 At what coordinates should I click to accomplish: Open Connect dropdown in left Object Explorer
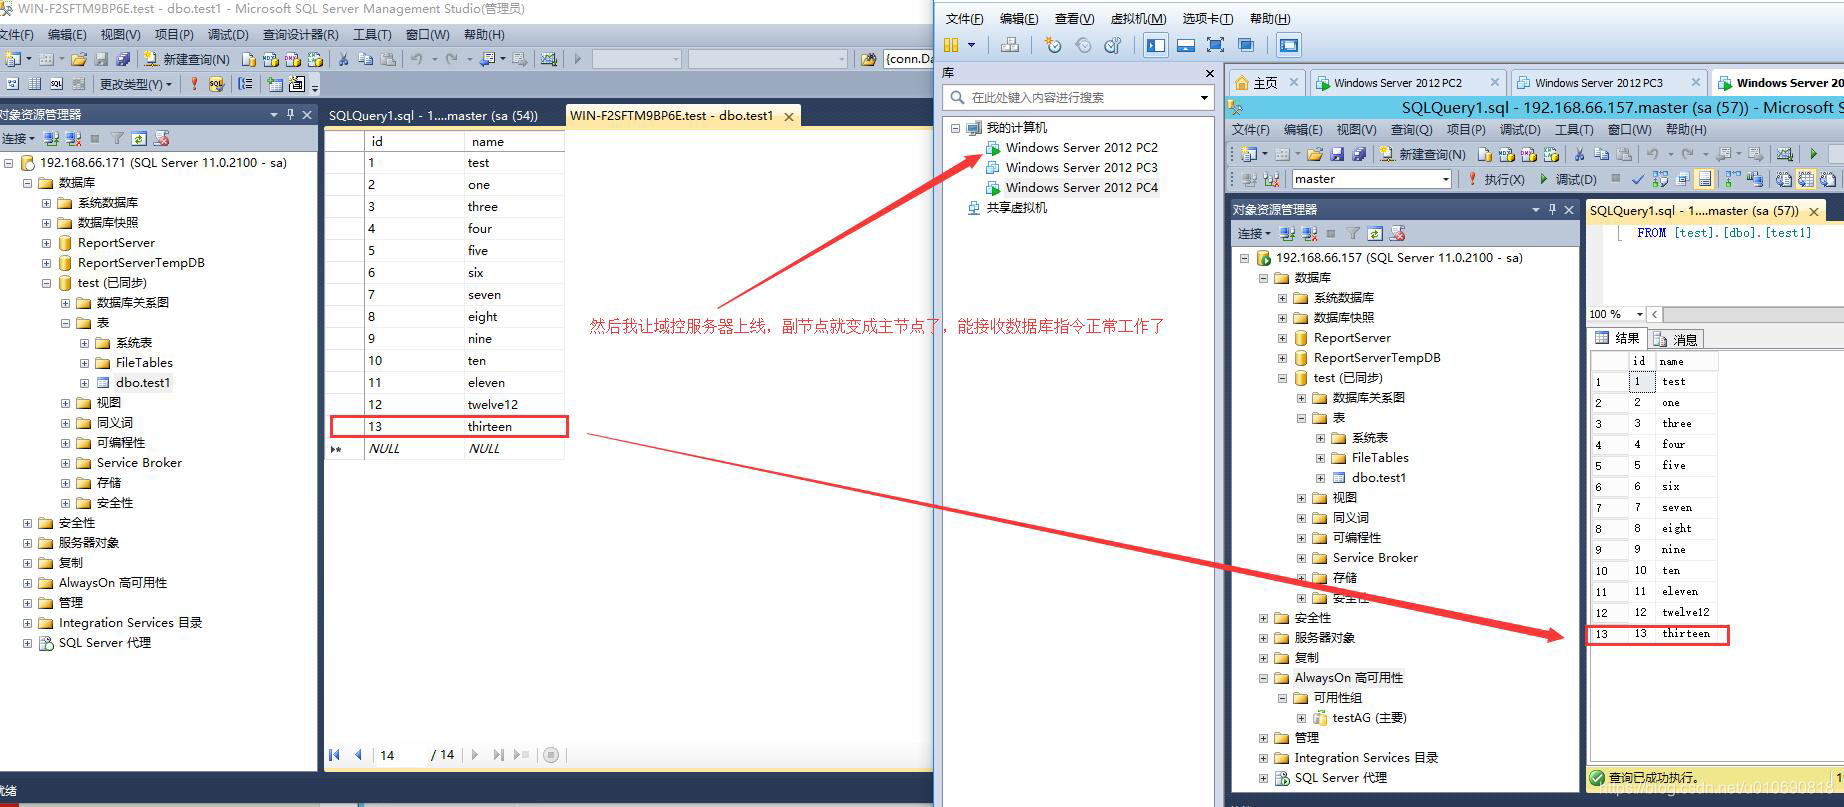(18, 138)
